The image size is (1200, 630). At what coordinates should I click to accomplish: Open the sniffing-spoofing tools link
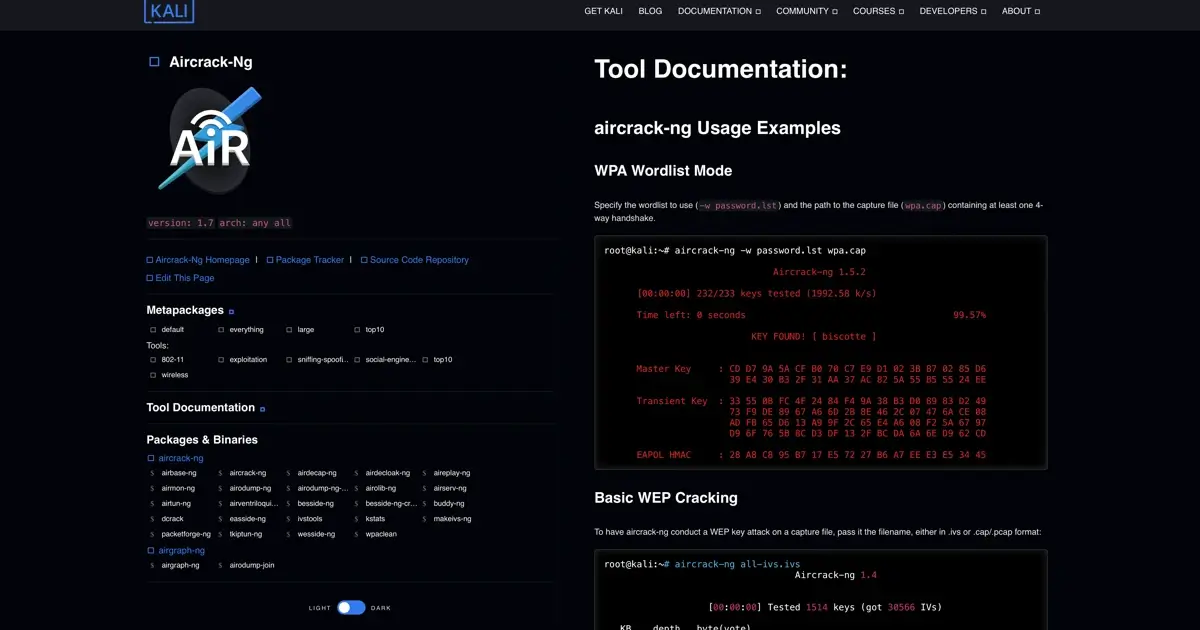tap(323, 359)
